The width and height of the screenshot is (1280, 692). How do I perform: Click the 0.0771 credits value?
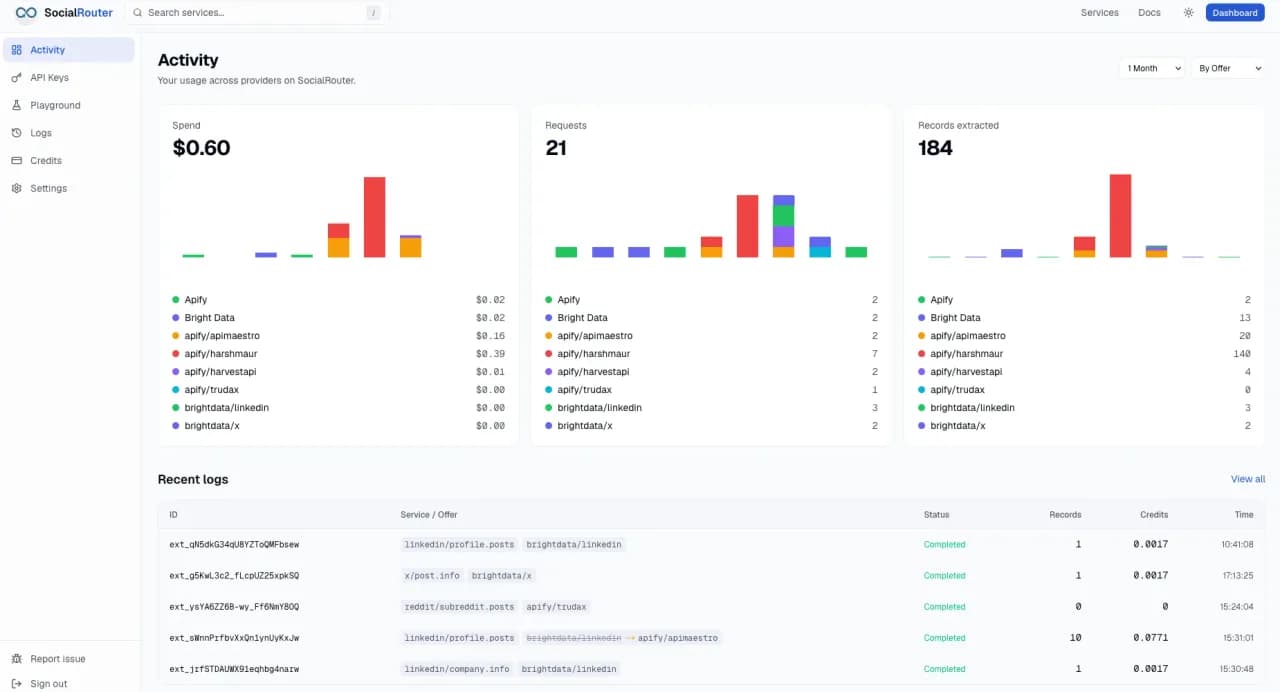point(1150,638)
